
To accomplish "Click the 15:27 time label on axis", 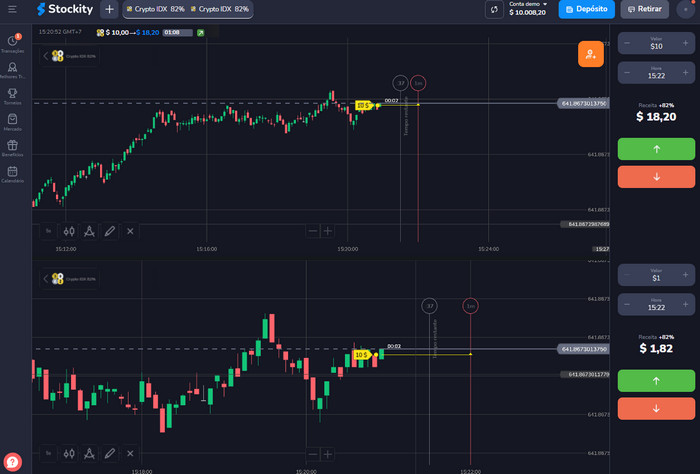I will (601, 249).
